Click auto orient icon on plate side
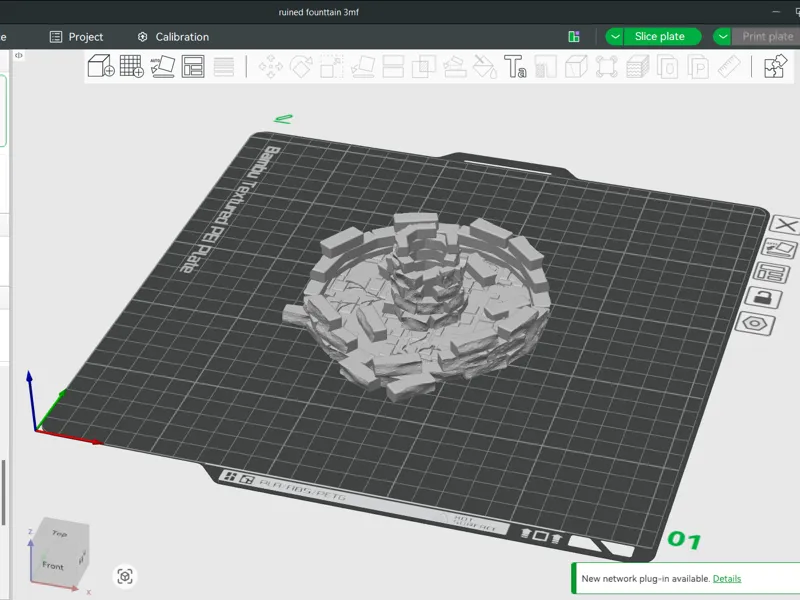Viewport: 800px width, 600px height. tap(779, 248)
